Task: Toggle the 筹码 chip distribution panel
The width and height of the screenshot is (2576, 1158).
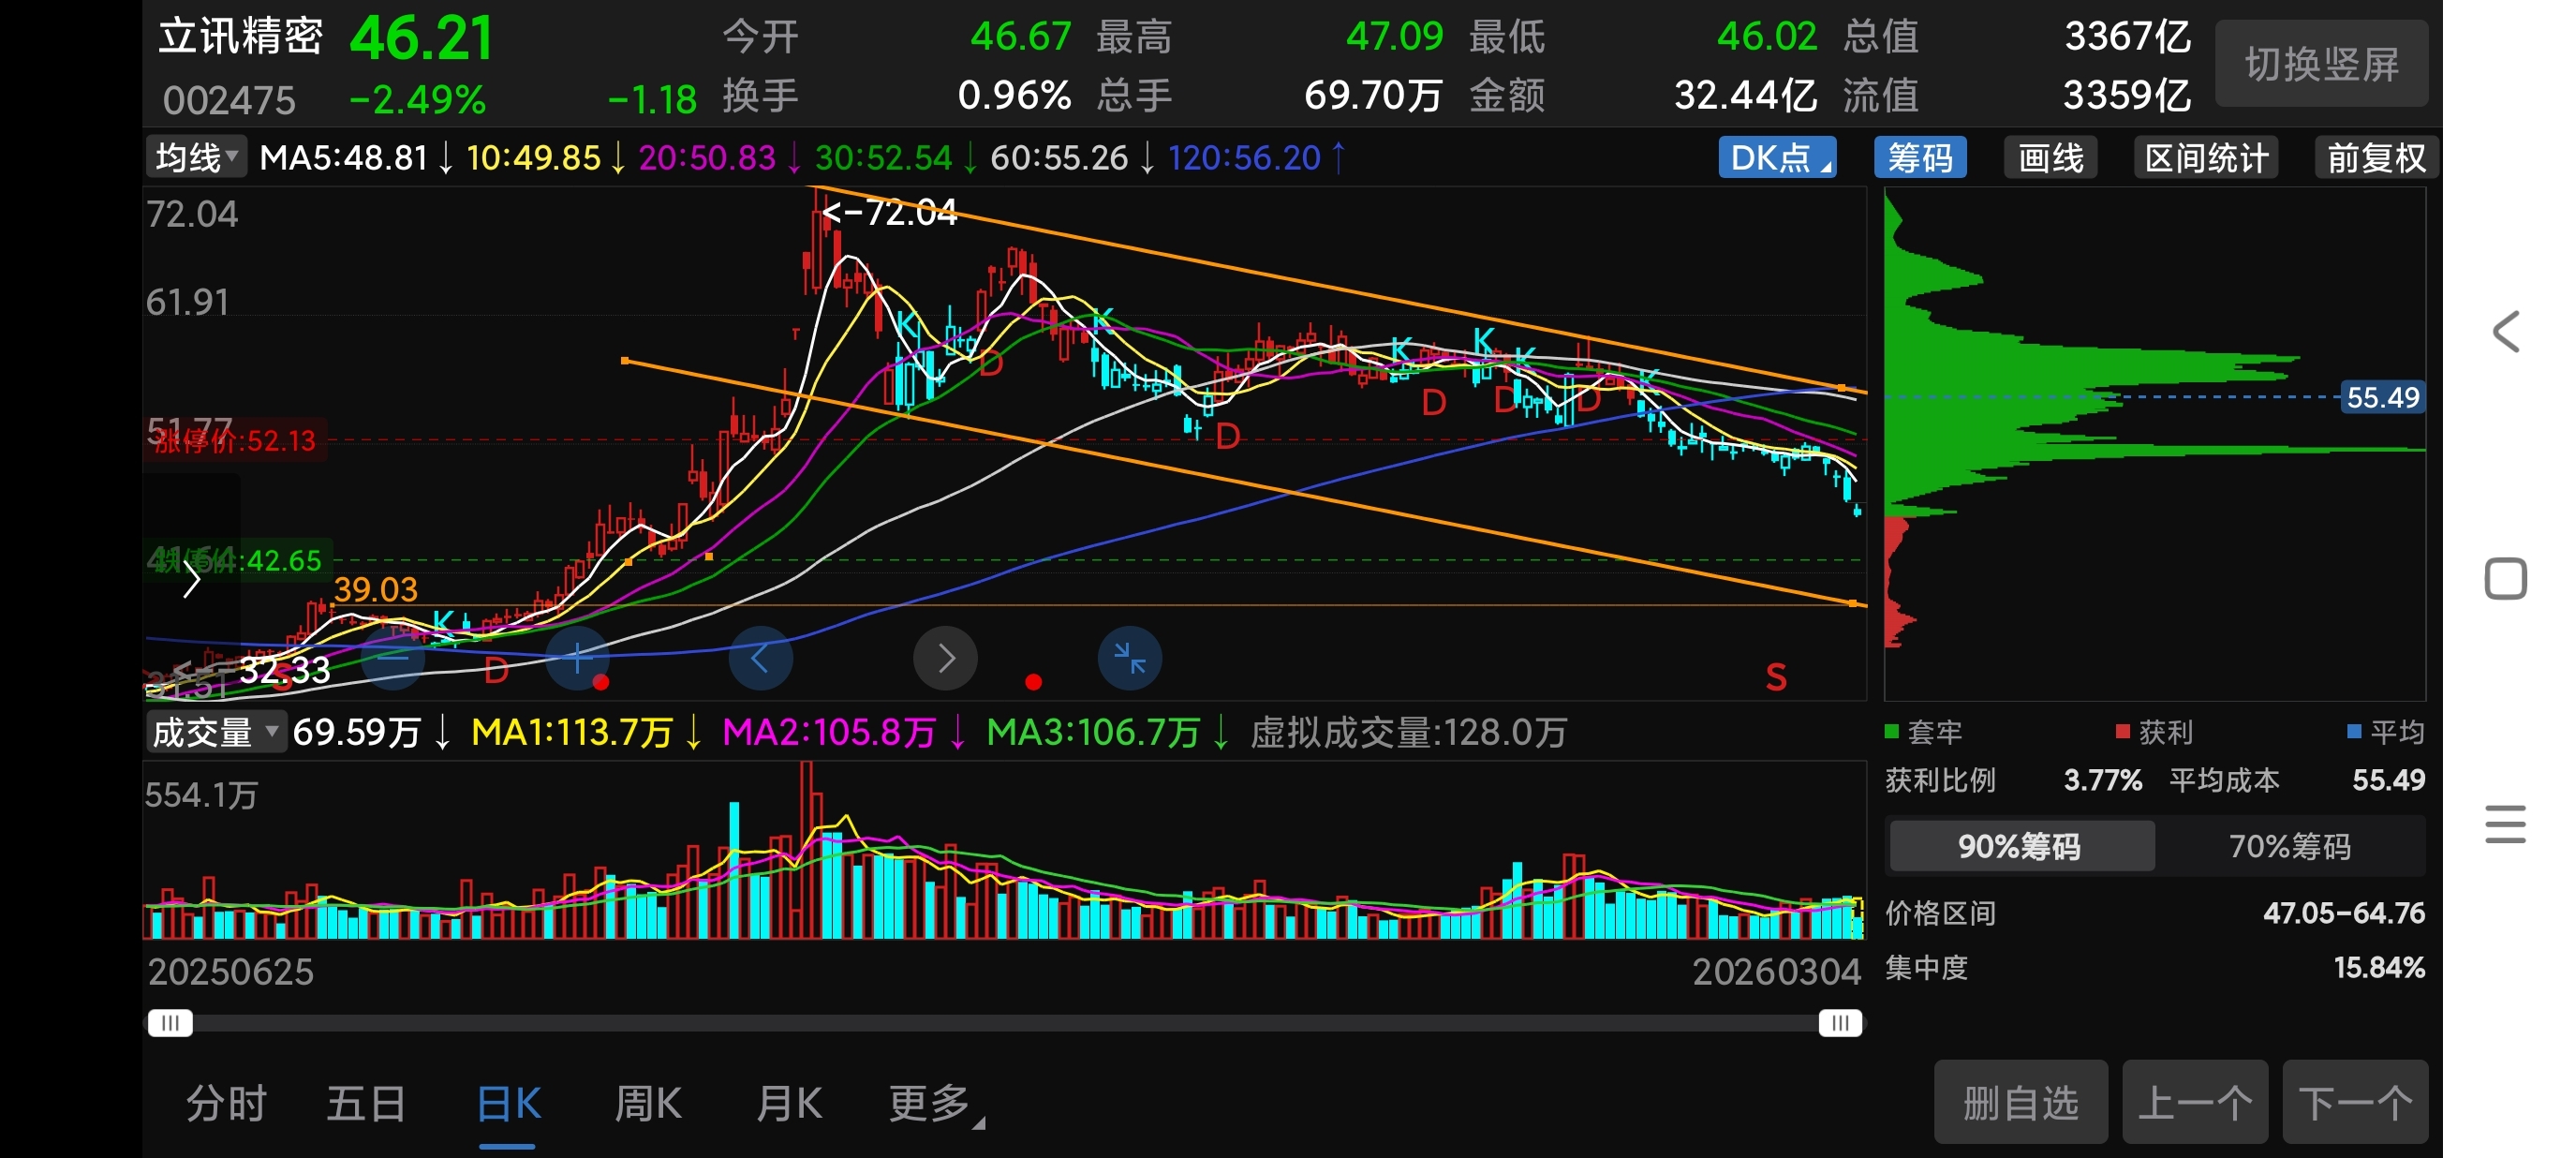Action: [1919, 158]
